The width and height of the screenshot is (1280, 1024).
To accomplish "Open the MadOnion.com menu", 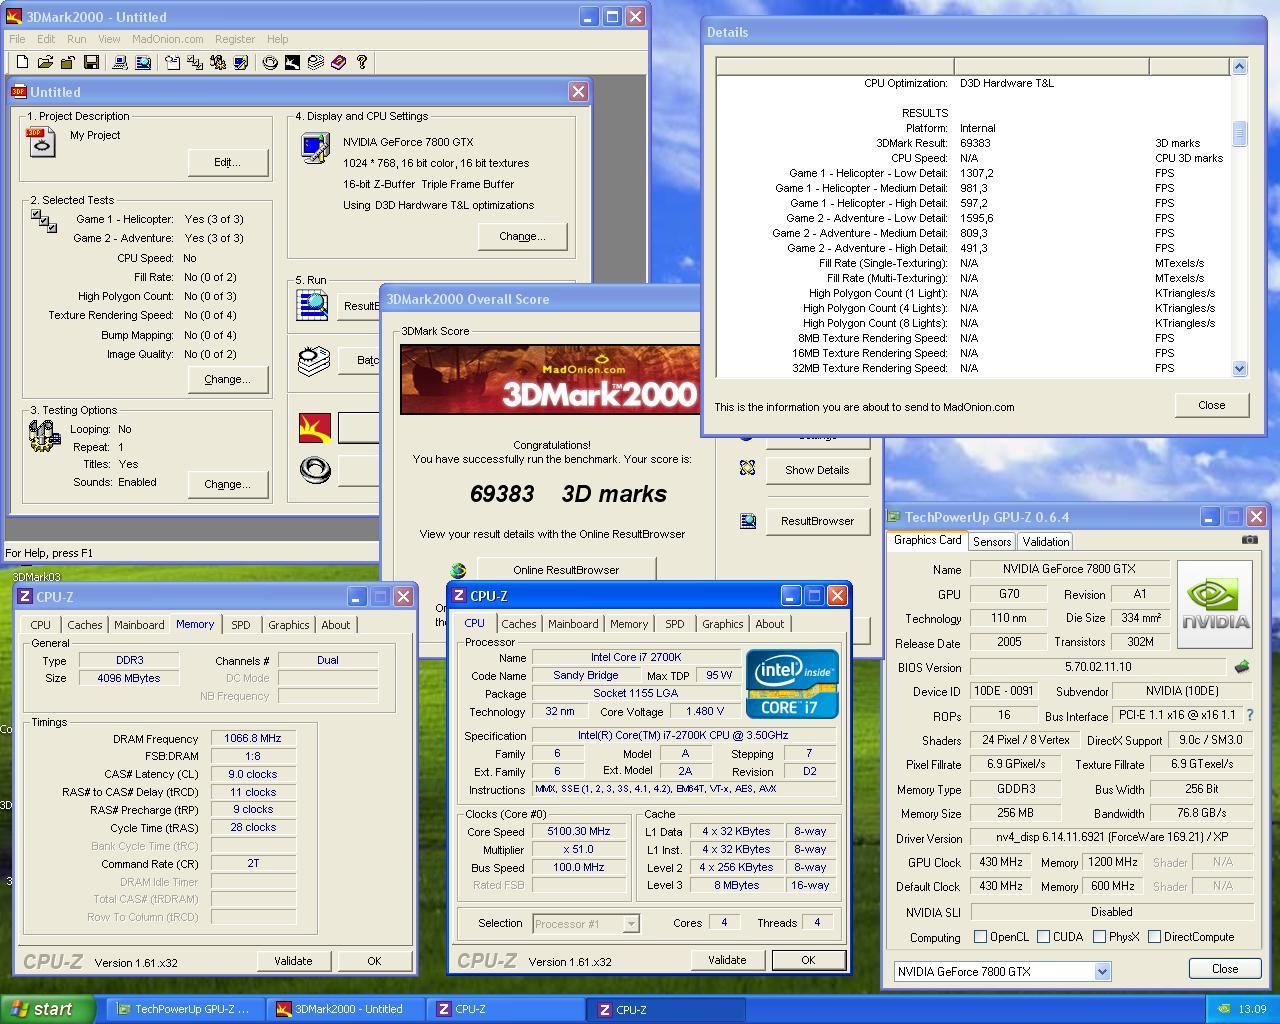I will 167,39.
